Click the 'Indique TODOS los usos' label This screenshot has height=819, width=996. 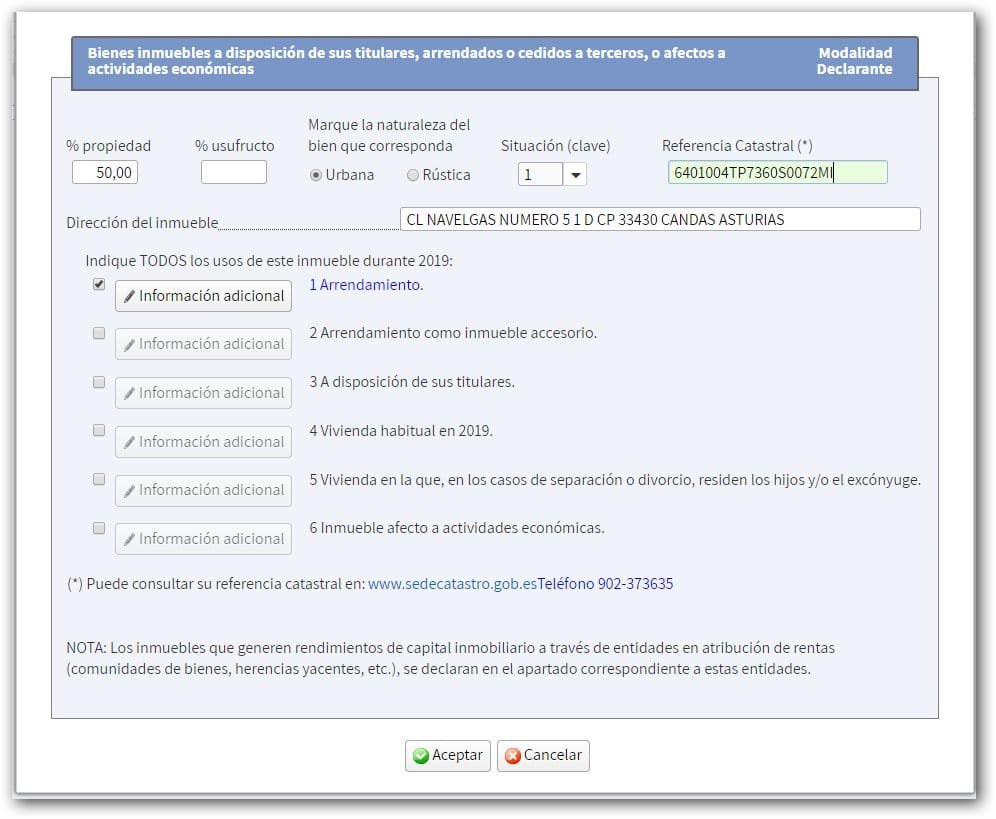pyautogui.click(x=269, y=261)
